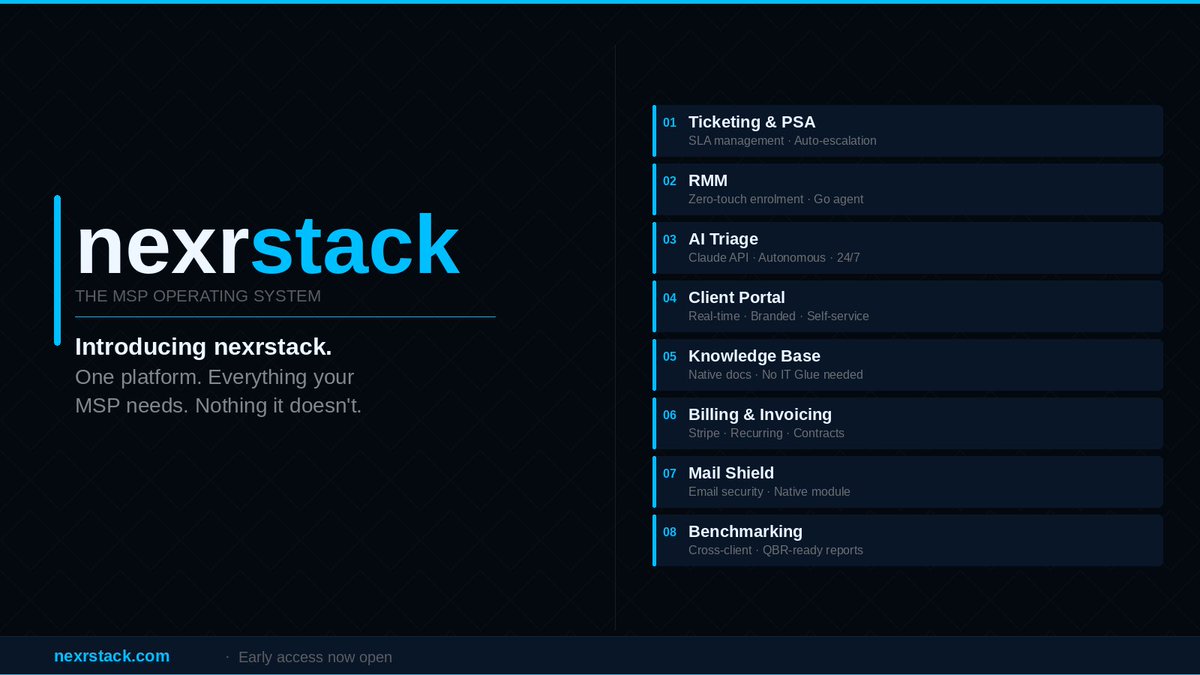The width and height of the screenshot is (1200, 675).
Task: Click 'Cross-client · QBR-ready reports' text
Action: (x=776, y=550)
